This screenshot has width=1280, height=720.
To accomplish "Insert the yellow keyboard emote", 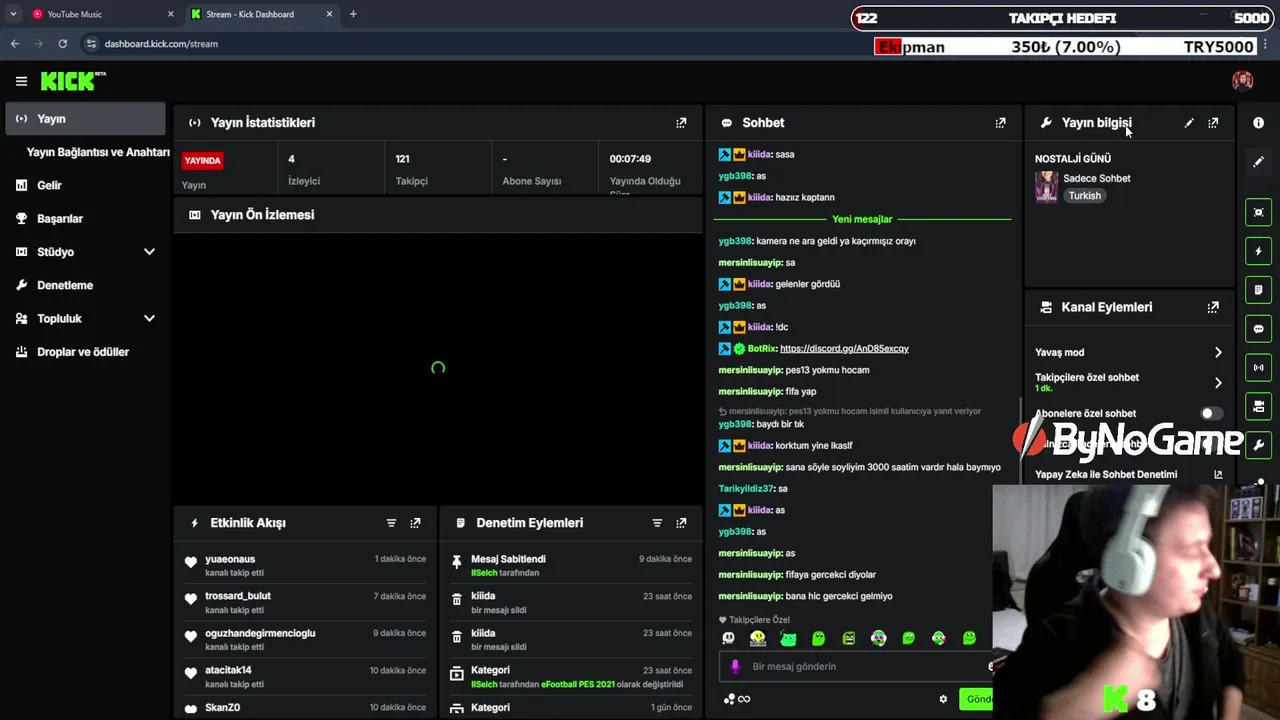I will click(758, 638).
